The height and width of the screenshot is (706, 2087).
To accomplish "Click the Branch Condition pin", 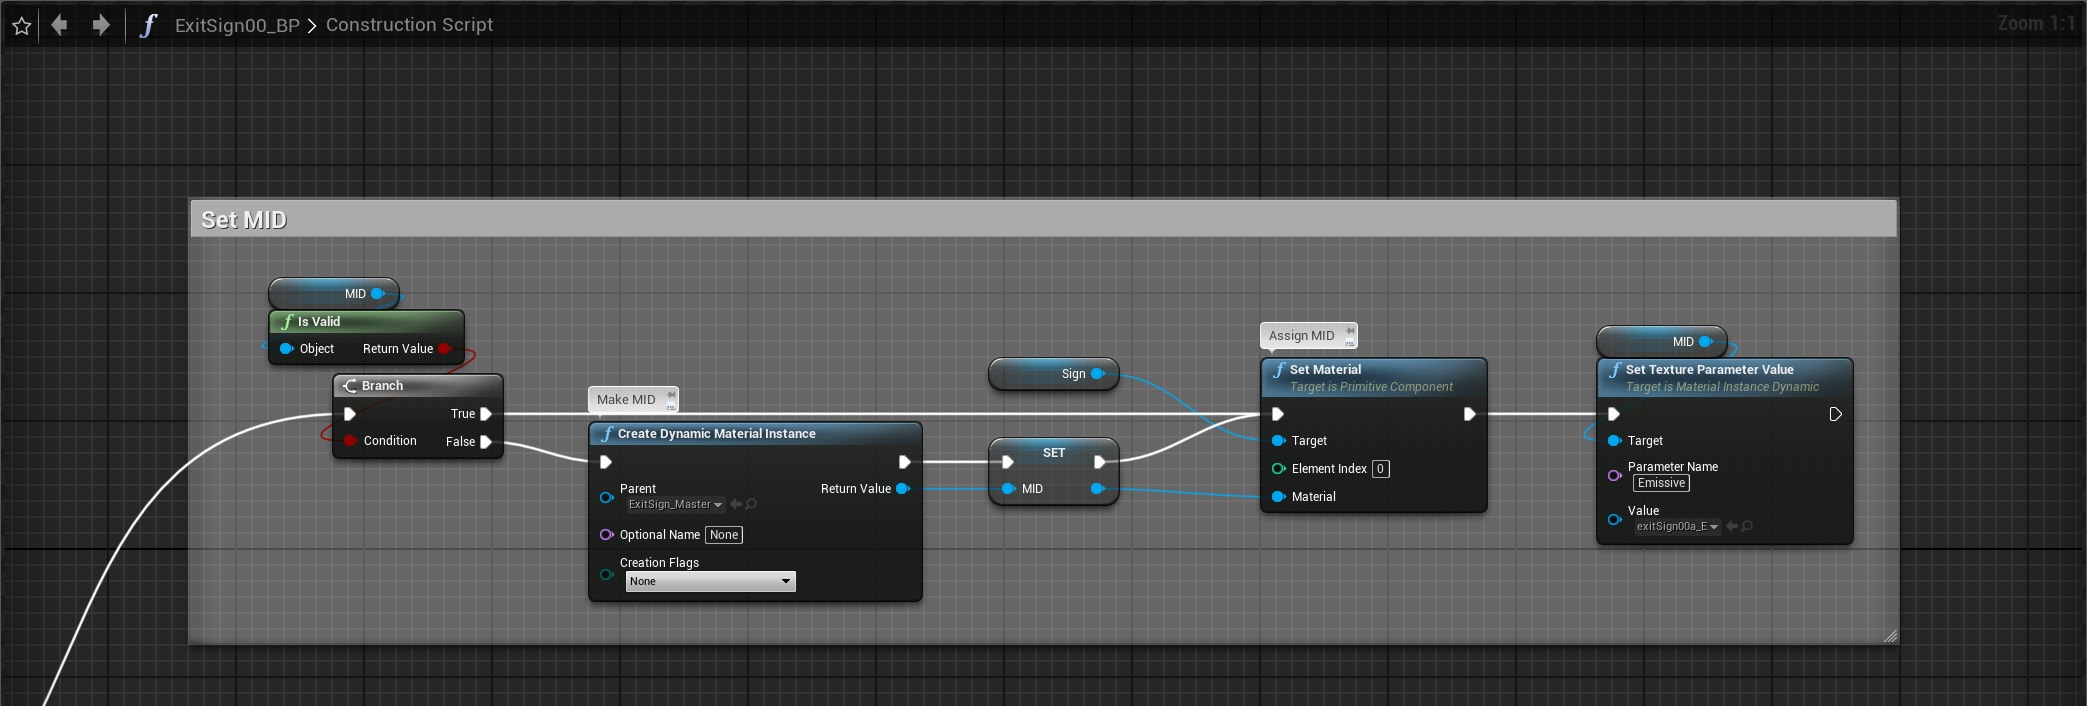I will pyautogui.click(x=350, y=441).
